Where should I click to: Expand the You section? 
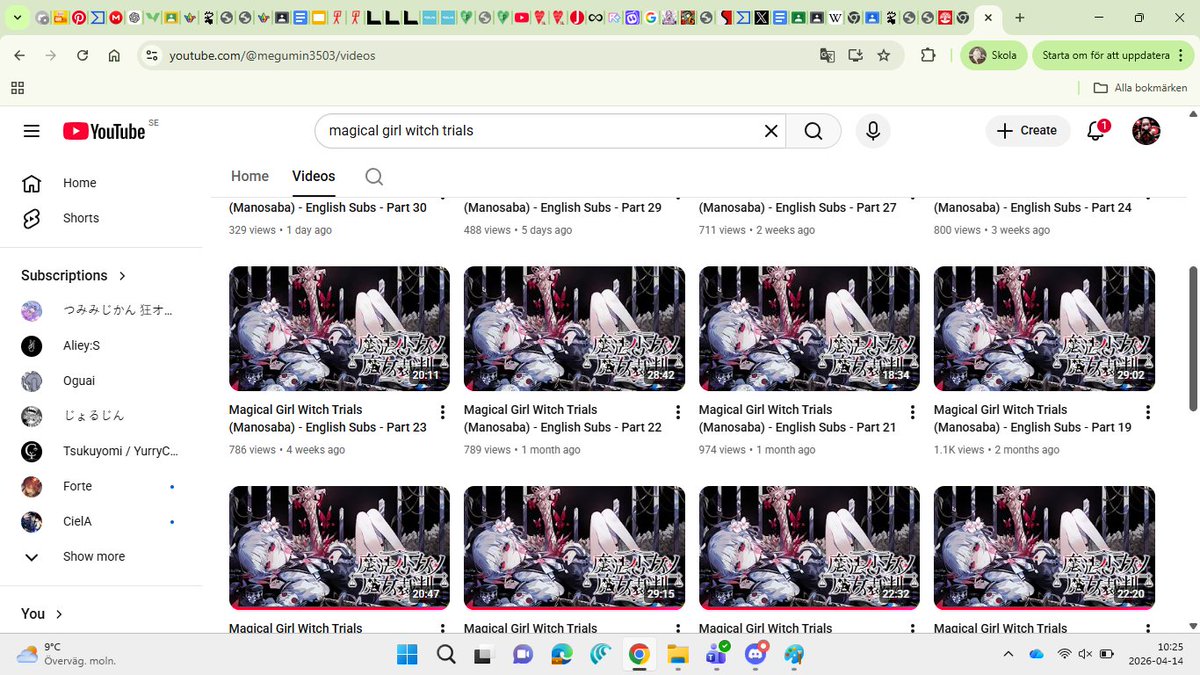pos(42,614)
